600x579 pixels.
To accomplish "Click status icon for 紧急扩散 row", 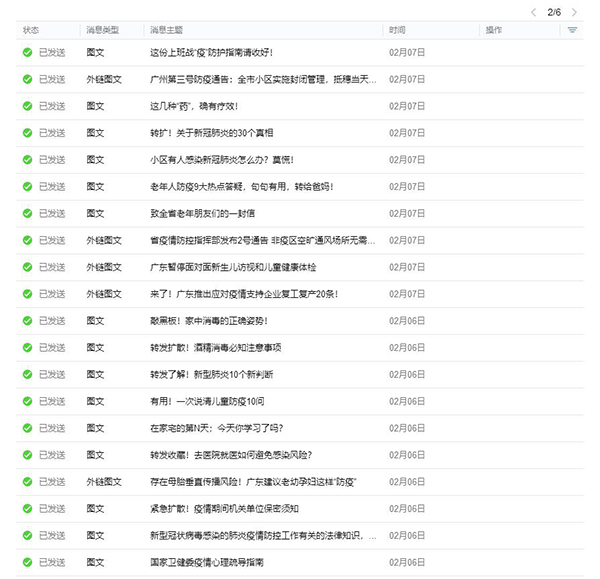I will [28, 509].
